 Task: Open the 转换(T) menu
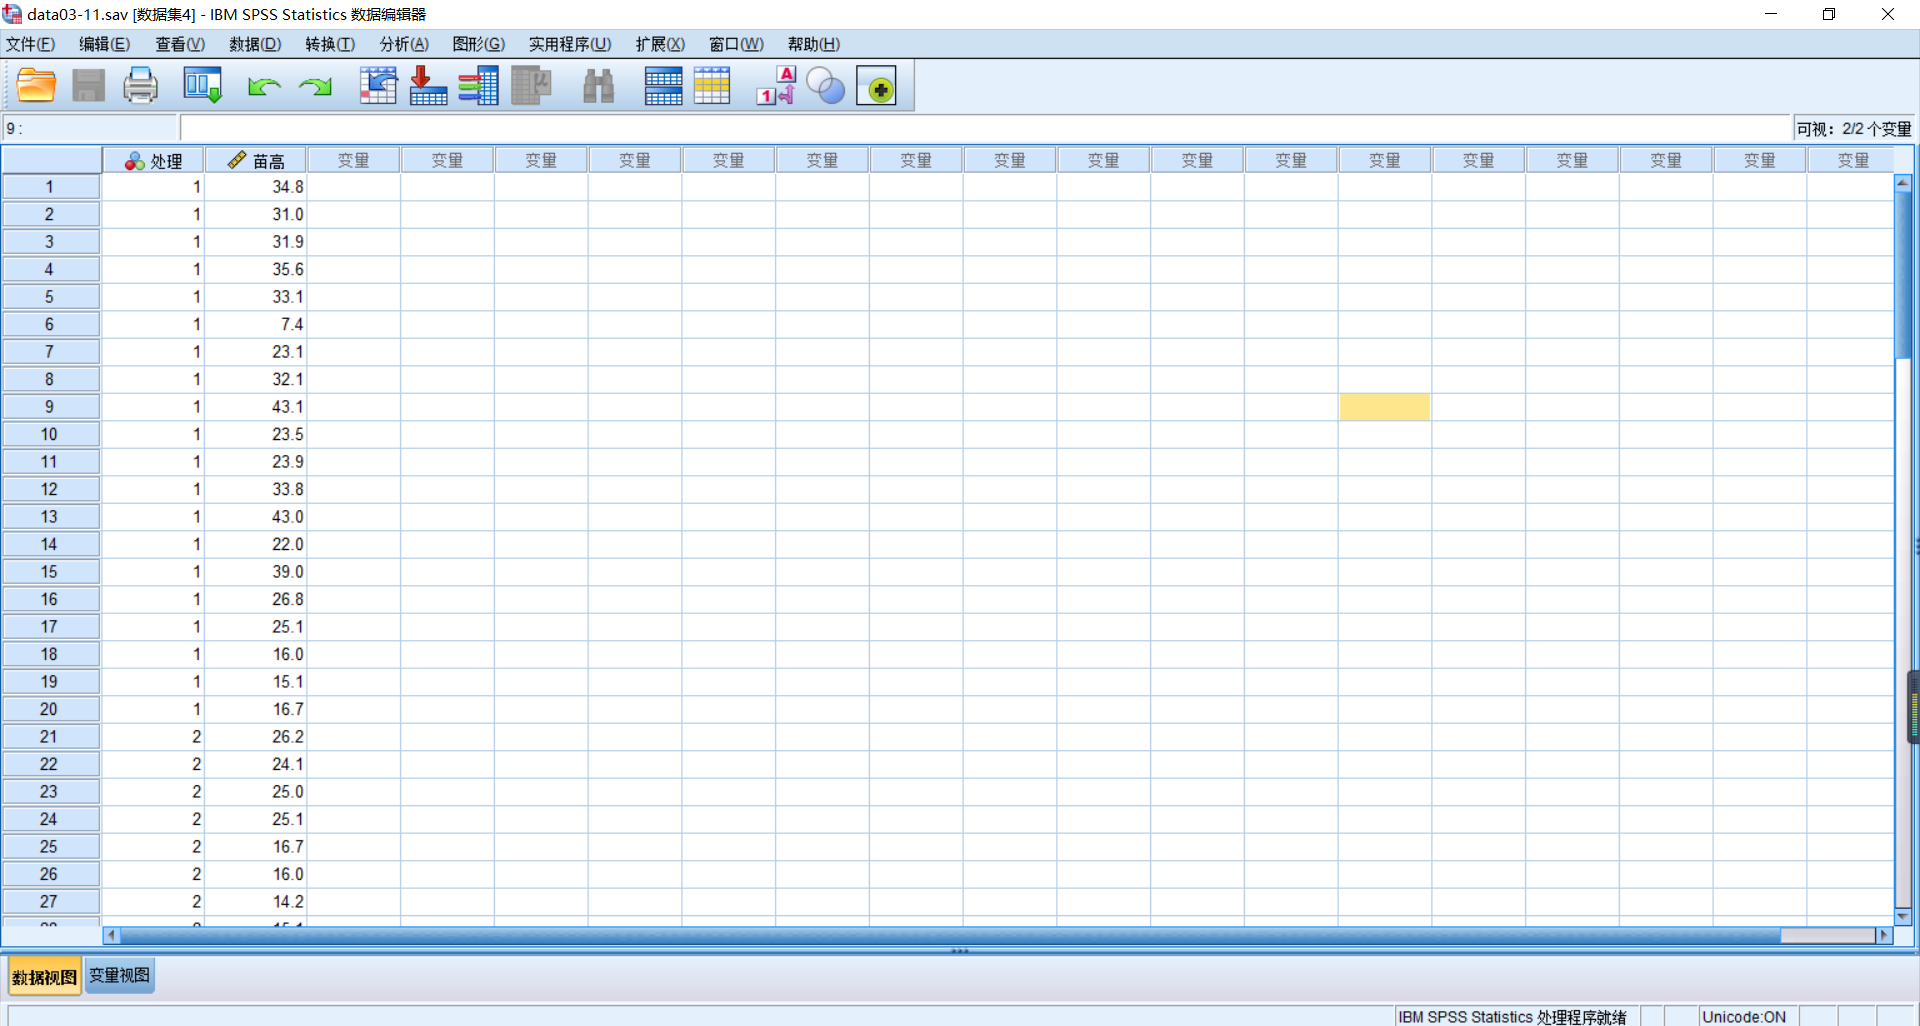pyautogui.click(x=330, y=44)
